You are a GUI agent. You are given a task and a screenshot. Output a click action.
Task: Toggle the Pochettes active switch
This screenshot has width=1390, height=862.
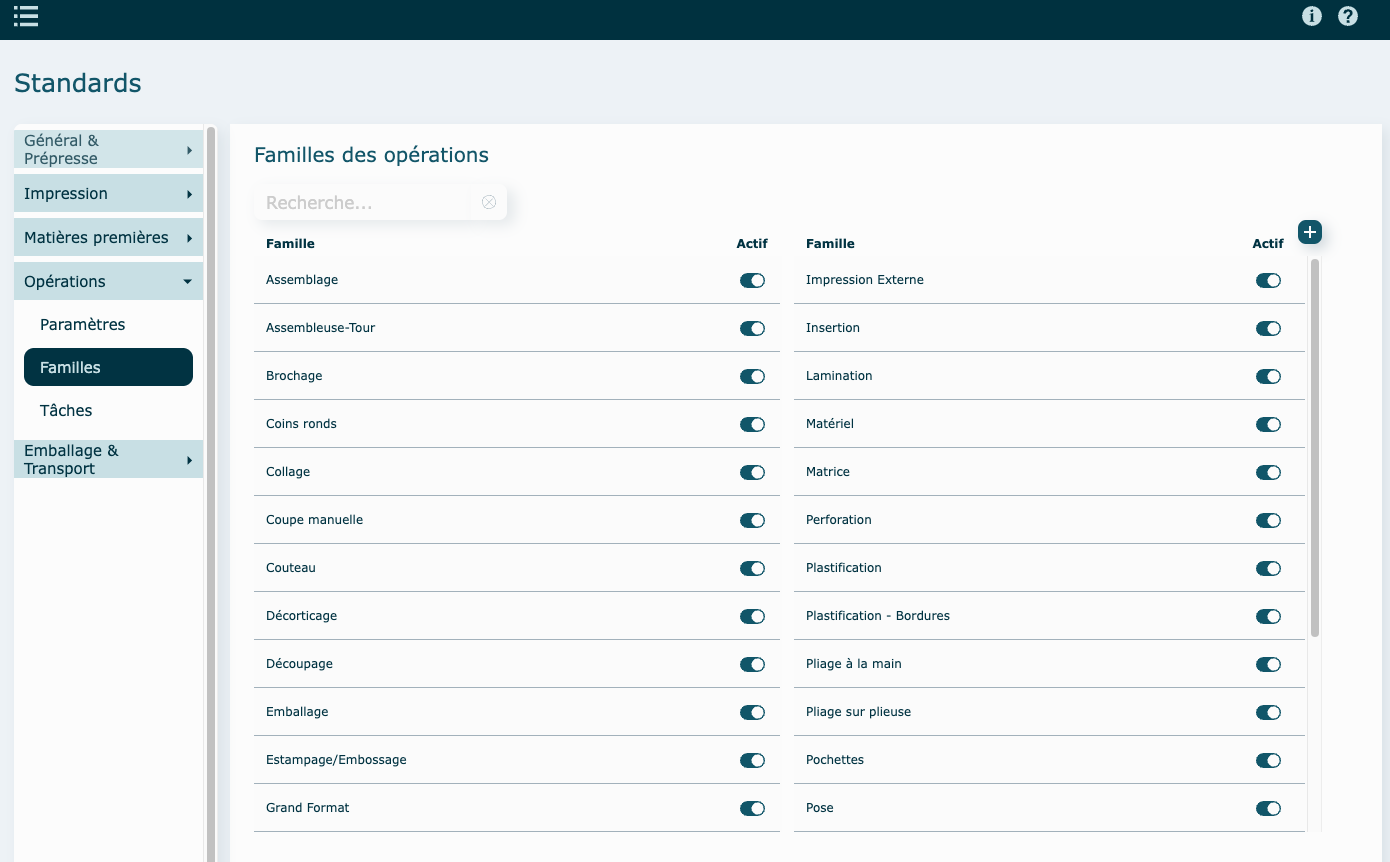(x=1268, y=761)
